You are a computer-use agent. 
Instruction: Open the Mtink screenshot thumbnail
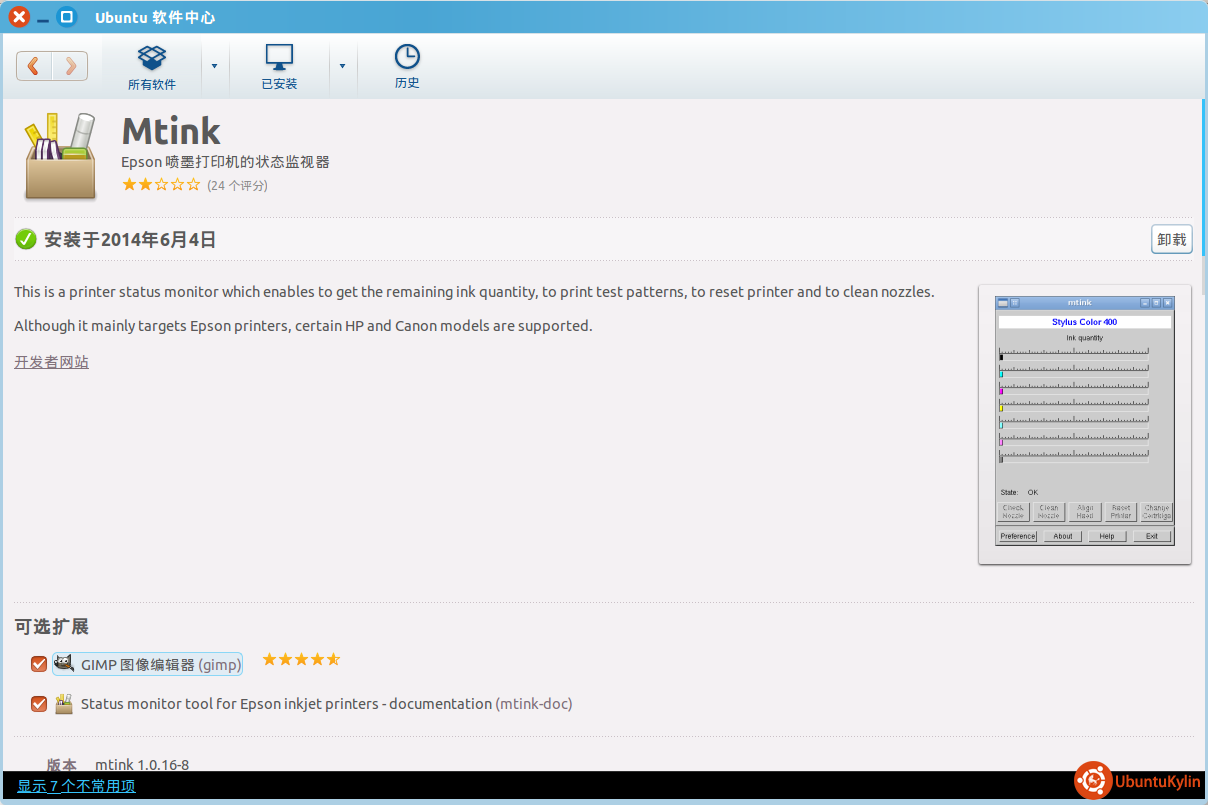pyautogui.click(x=1084, y=424)
